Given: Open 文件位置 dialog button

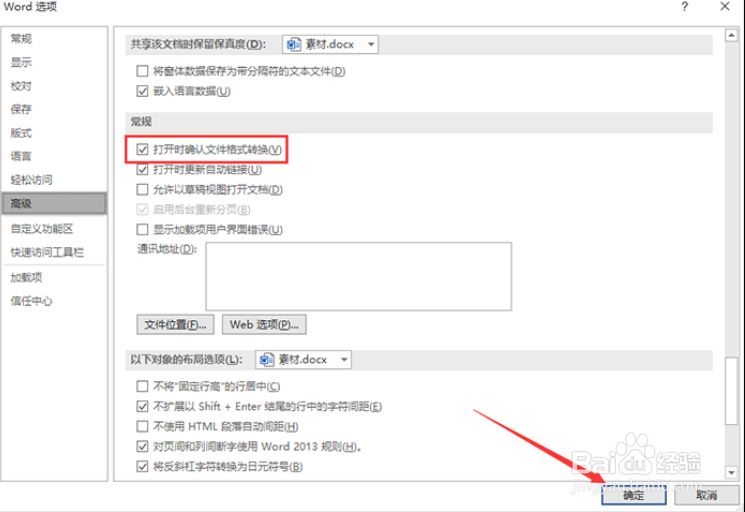Looking at the screenshot, I should point(175,325).
